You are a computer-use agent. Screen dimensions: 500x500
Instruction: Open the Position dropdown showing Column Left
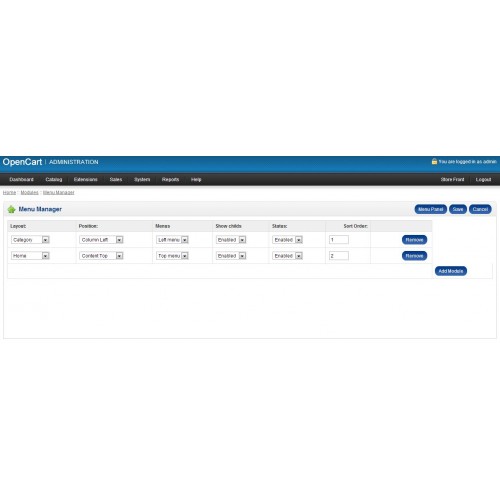pos(101,240)
